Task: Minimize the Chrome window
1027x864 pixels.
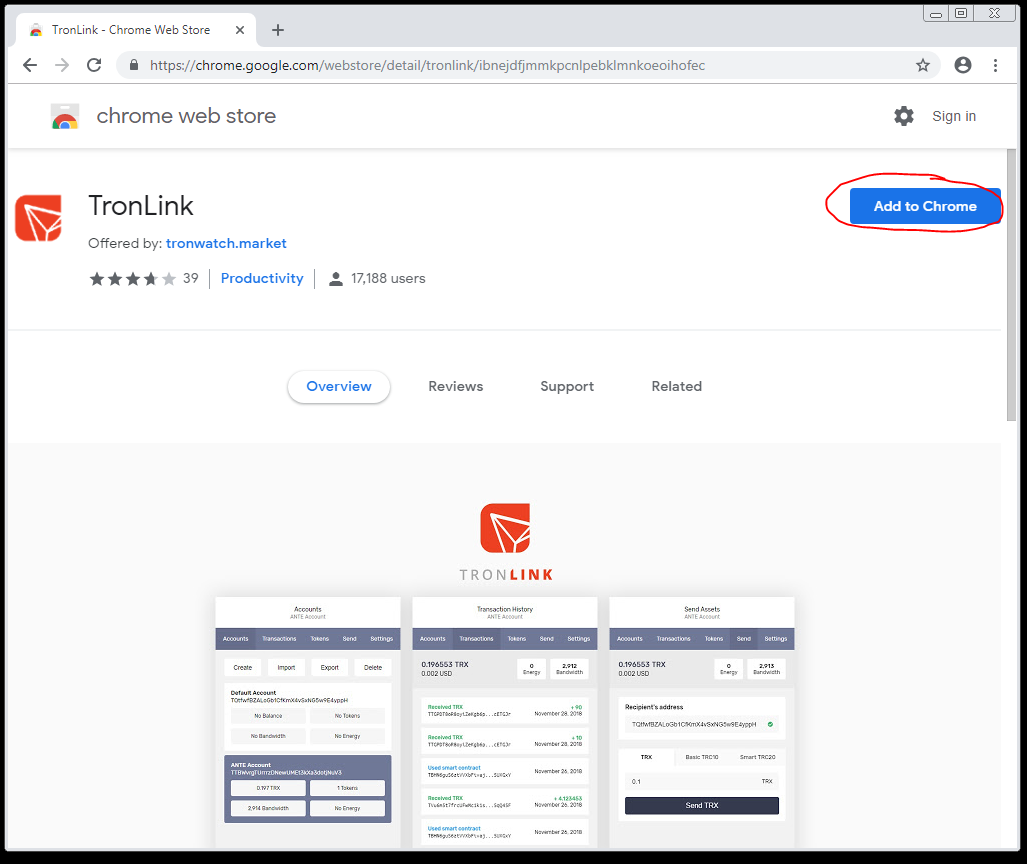Action: [x=936, y=13]
